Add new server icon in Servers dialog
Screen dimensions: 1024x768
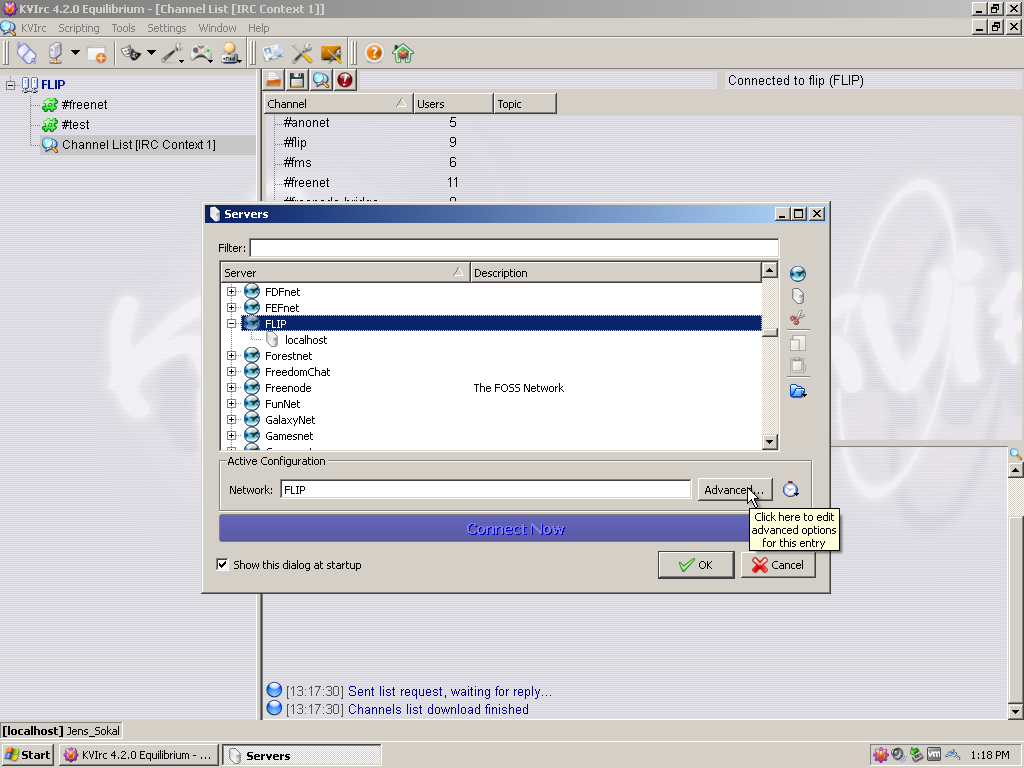pos(797,296)
